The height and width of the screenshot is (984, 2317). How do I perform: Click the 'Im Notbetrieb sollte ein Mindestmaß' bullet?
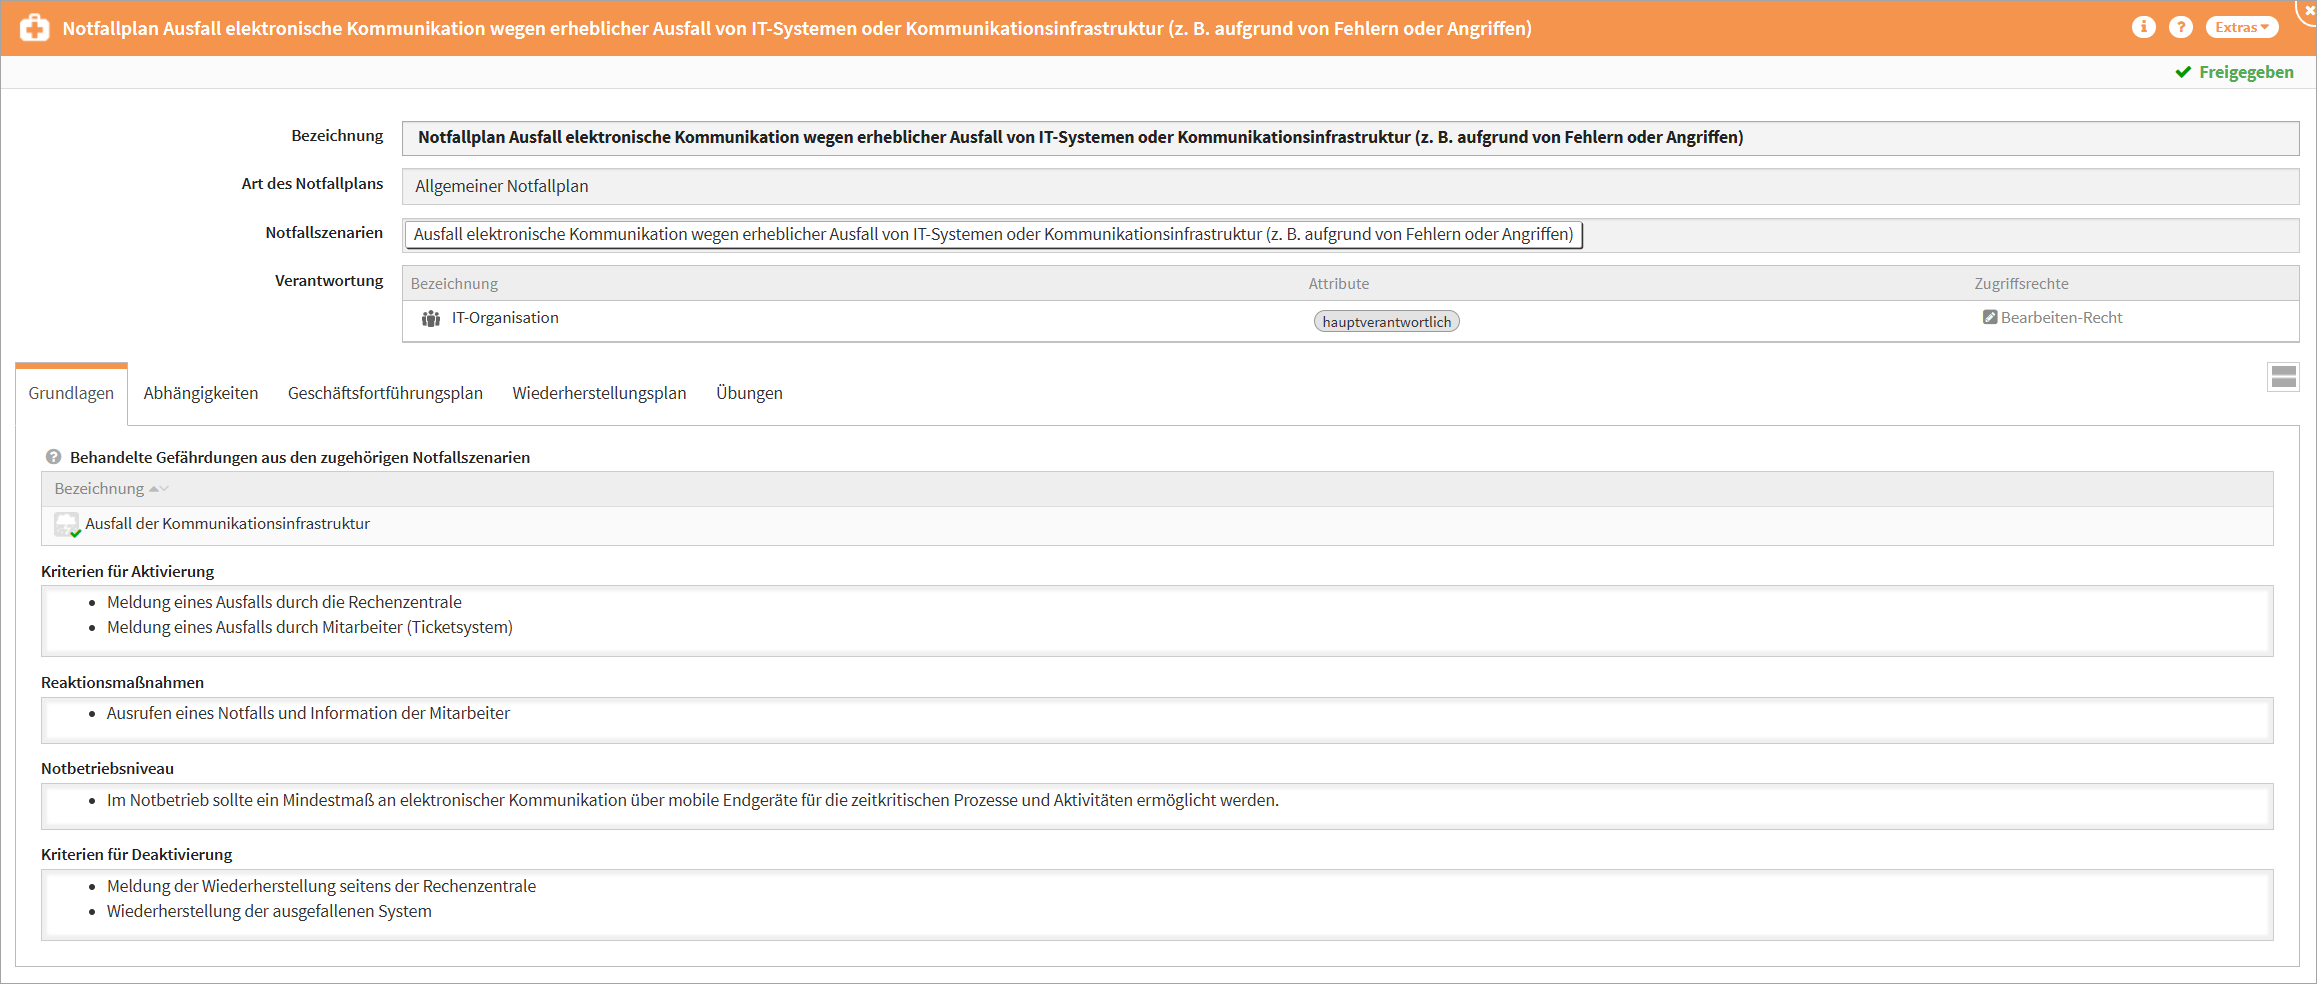click(x=693, y=800)
